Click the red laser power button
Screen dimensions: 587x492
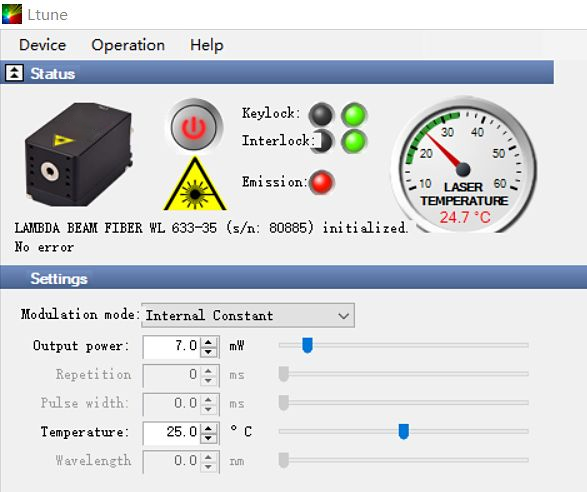[194, 127]
